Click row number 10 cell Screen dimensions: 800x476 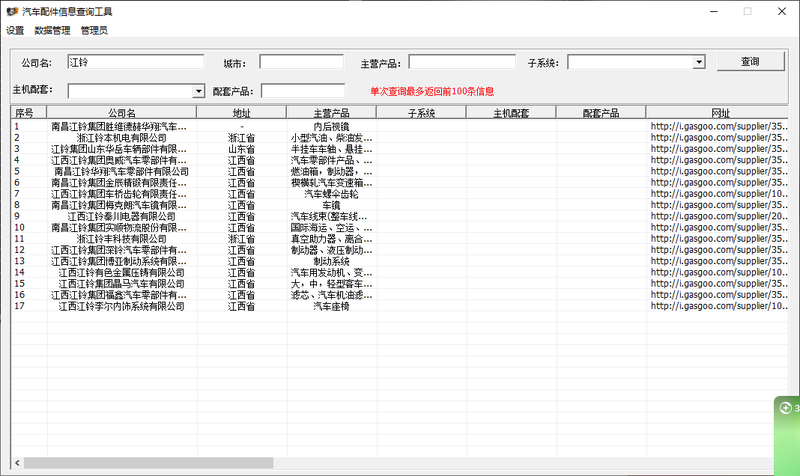point(19,228)
